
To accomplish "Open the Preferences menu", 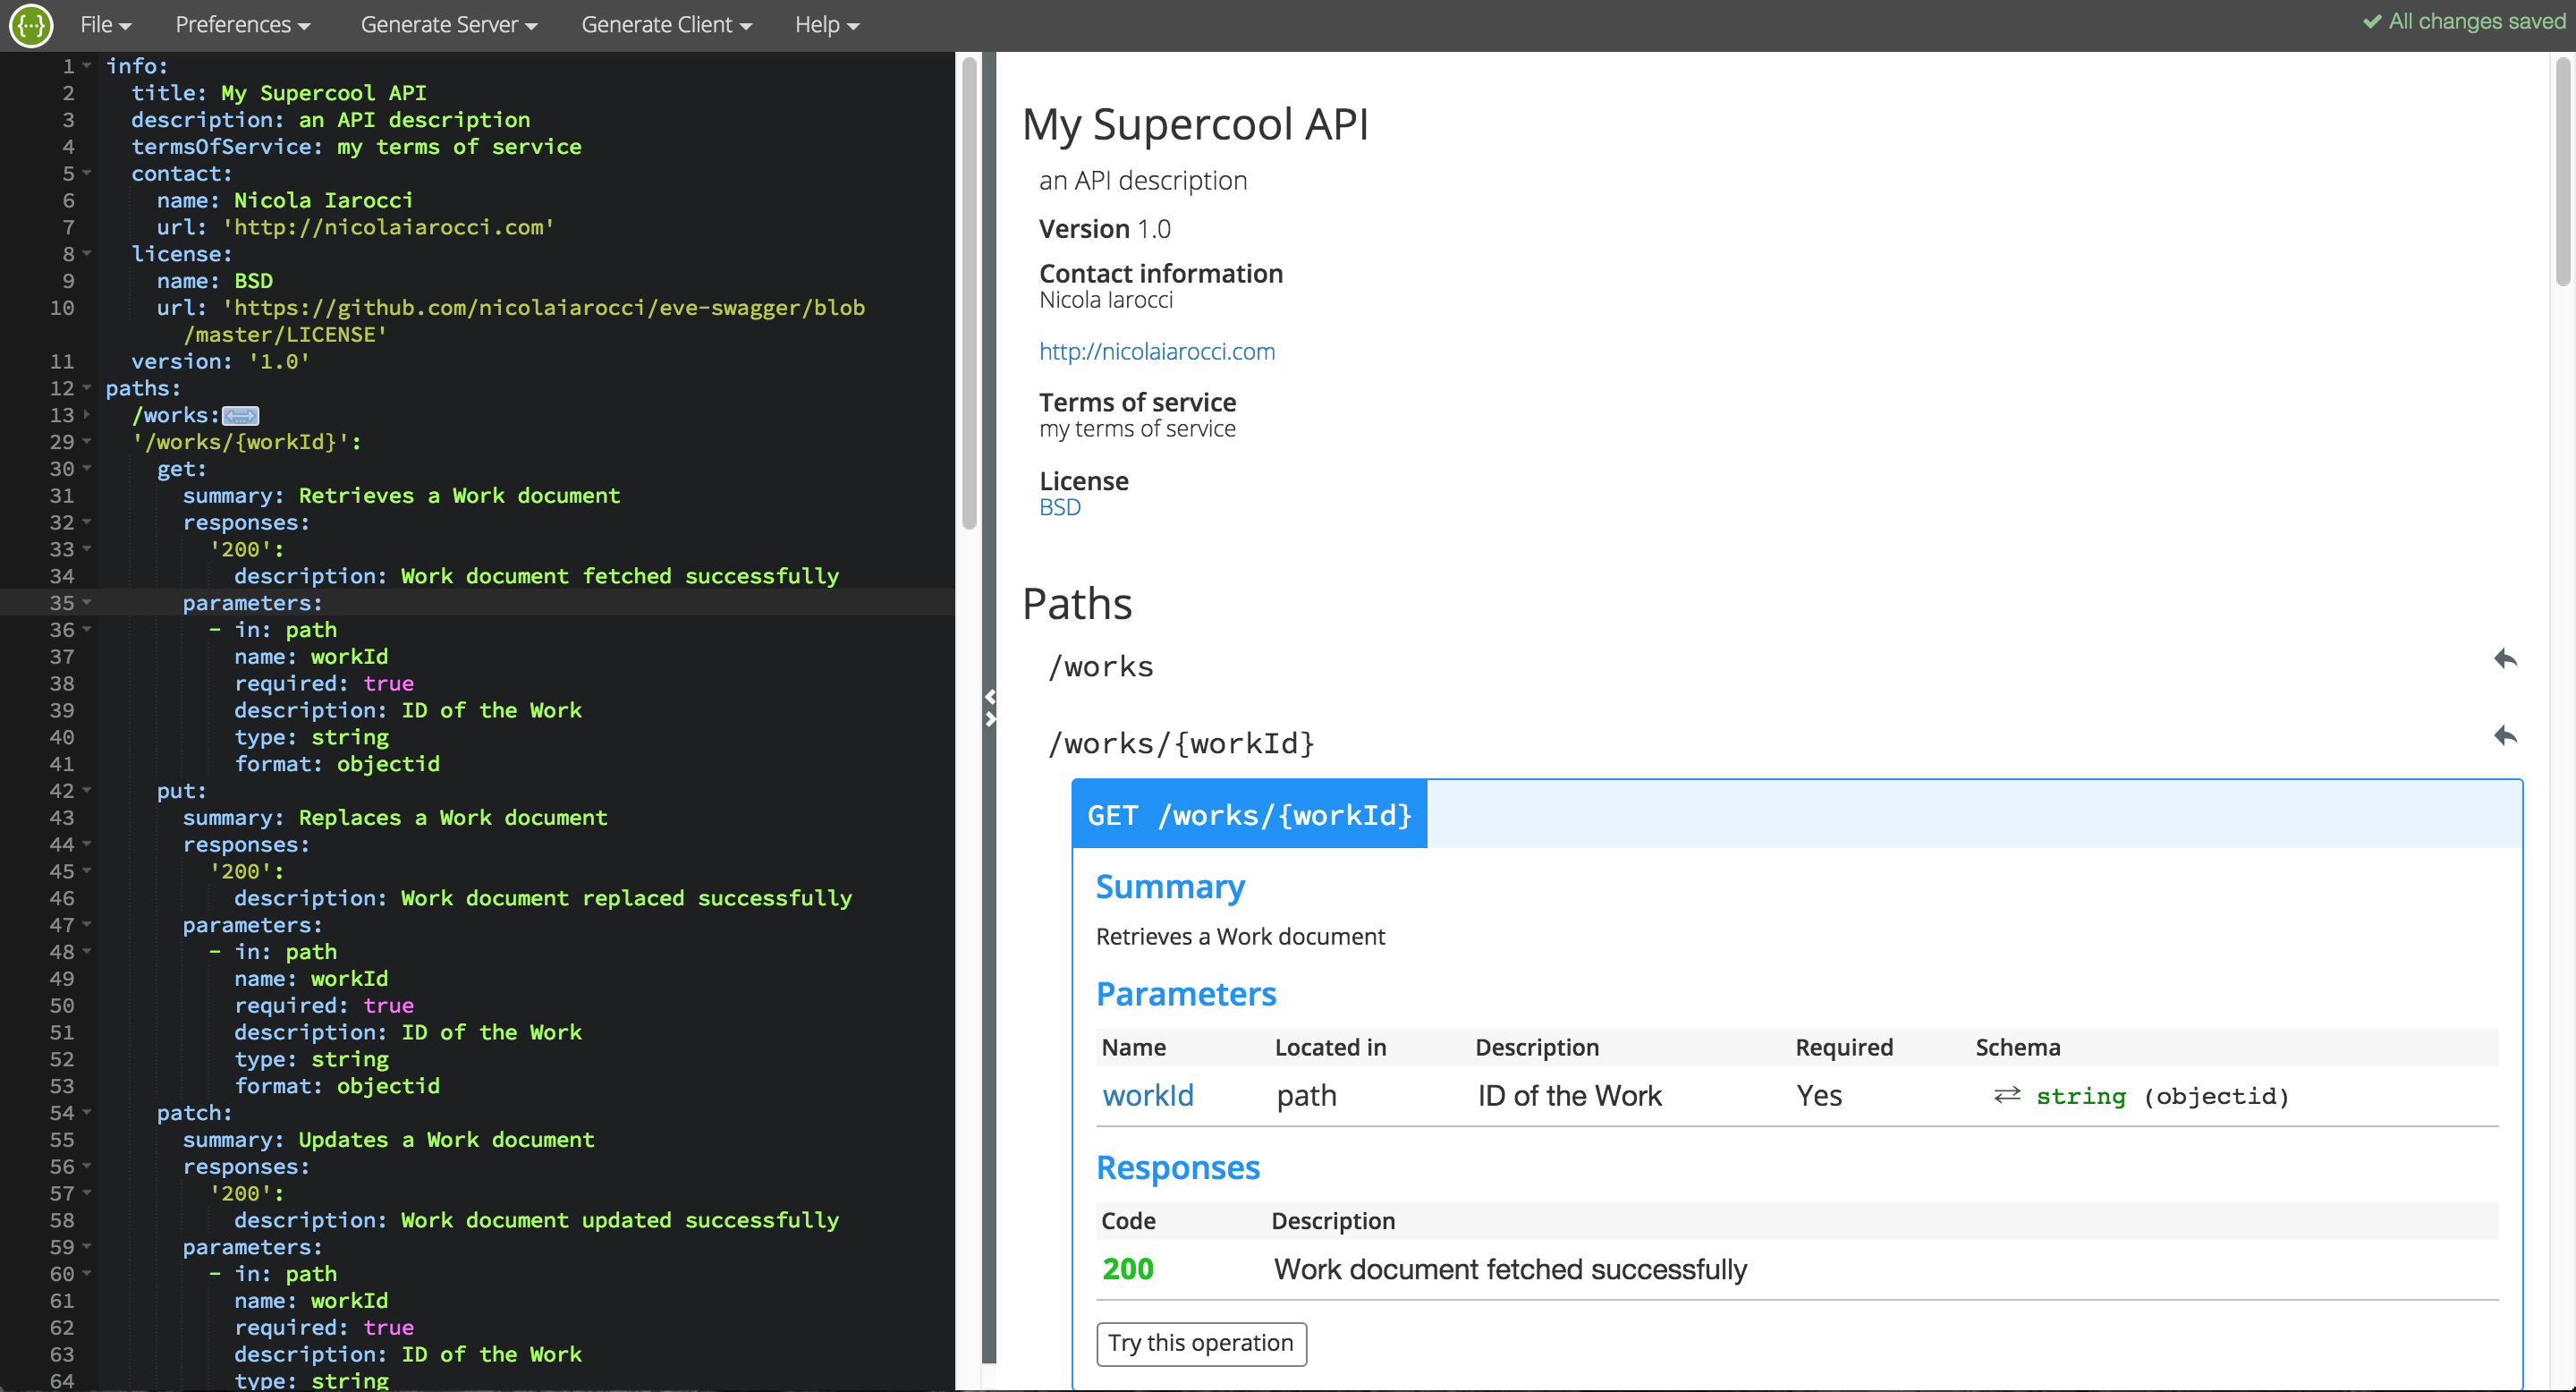I will coord(241,24).
